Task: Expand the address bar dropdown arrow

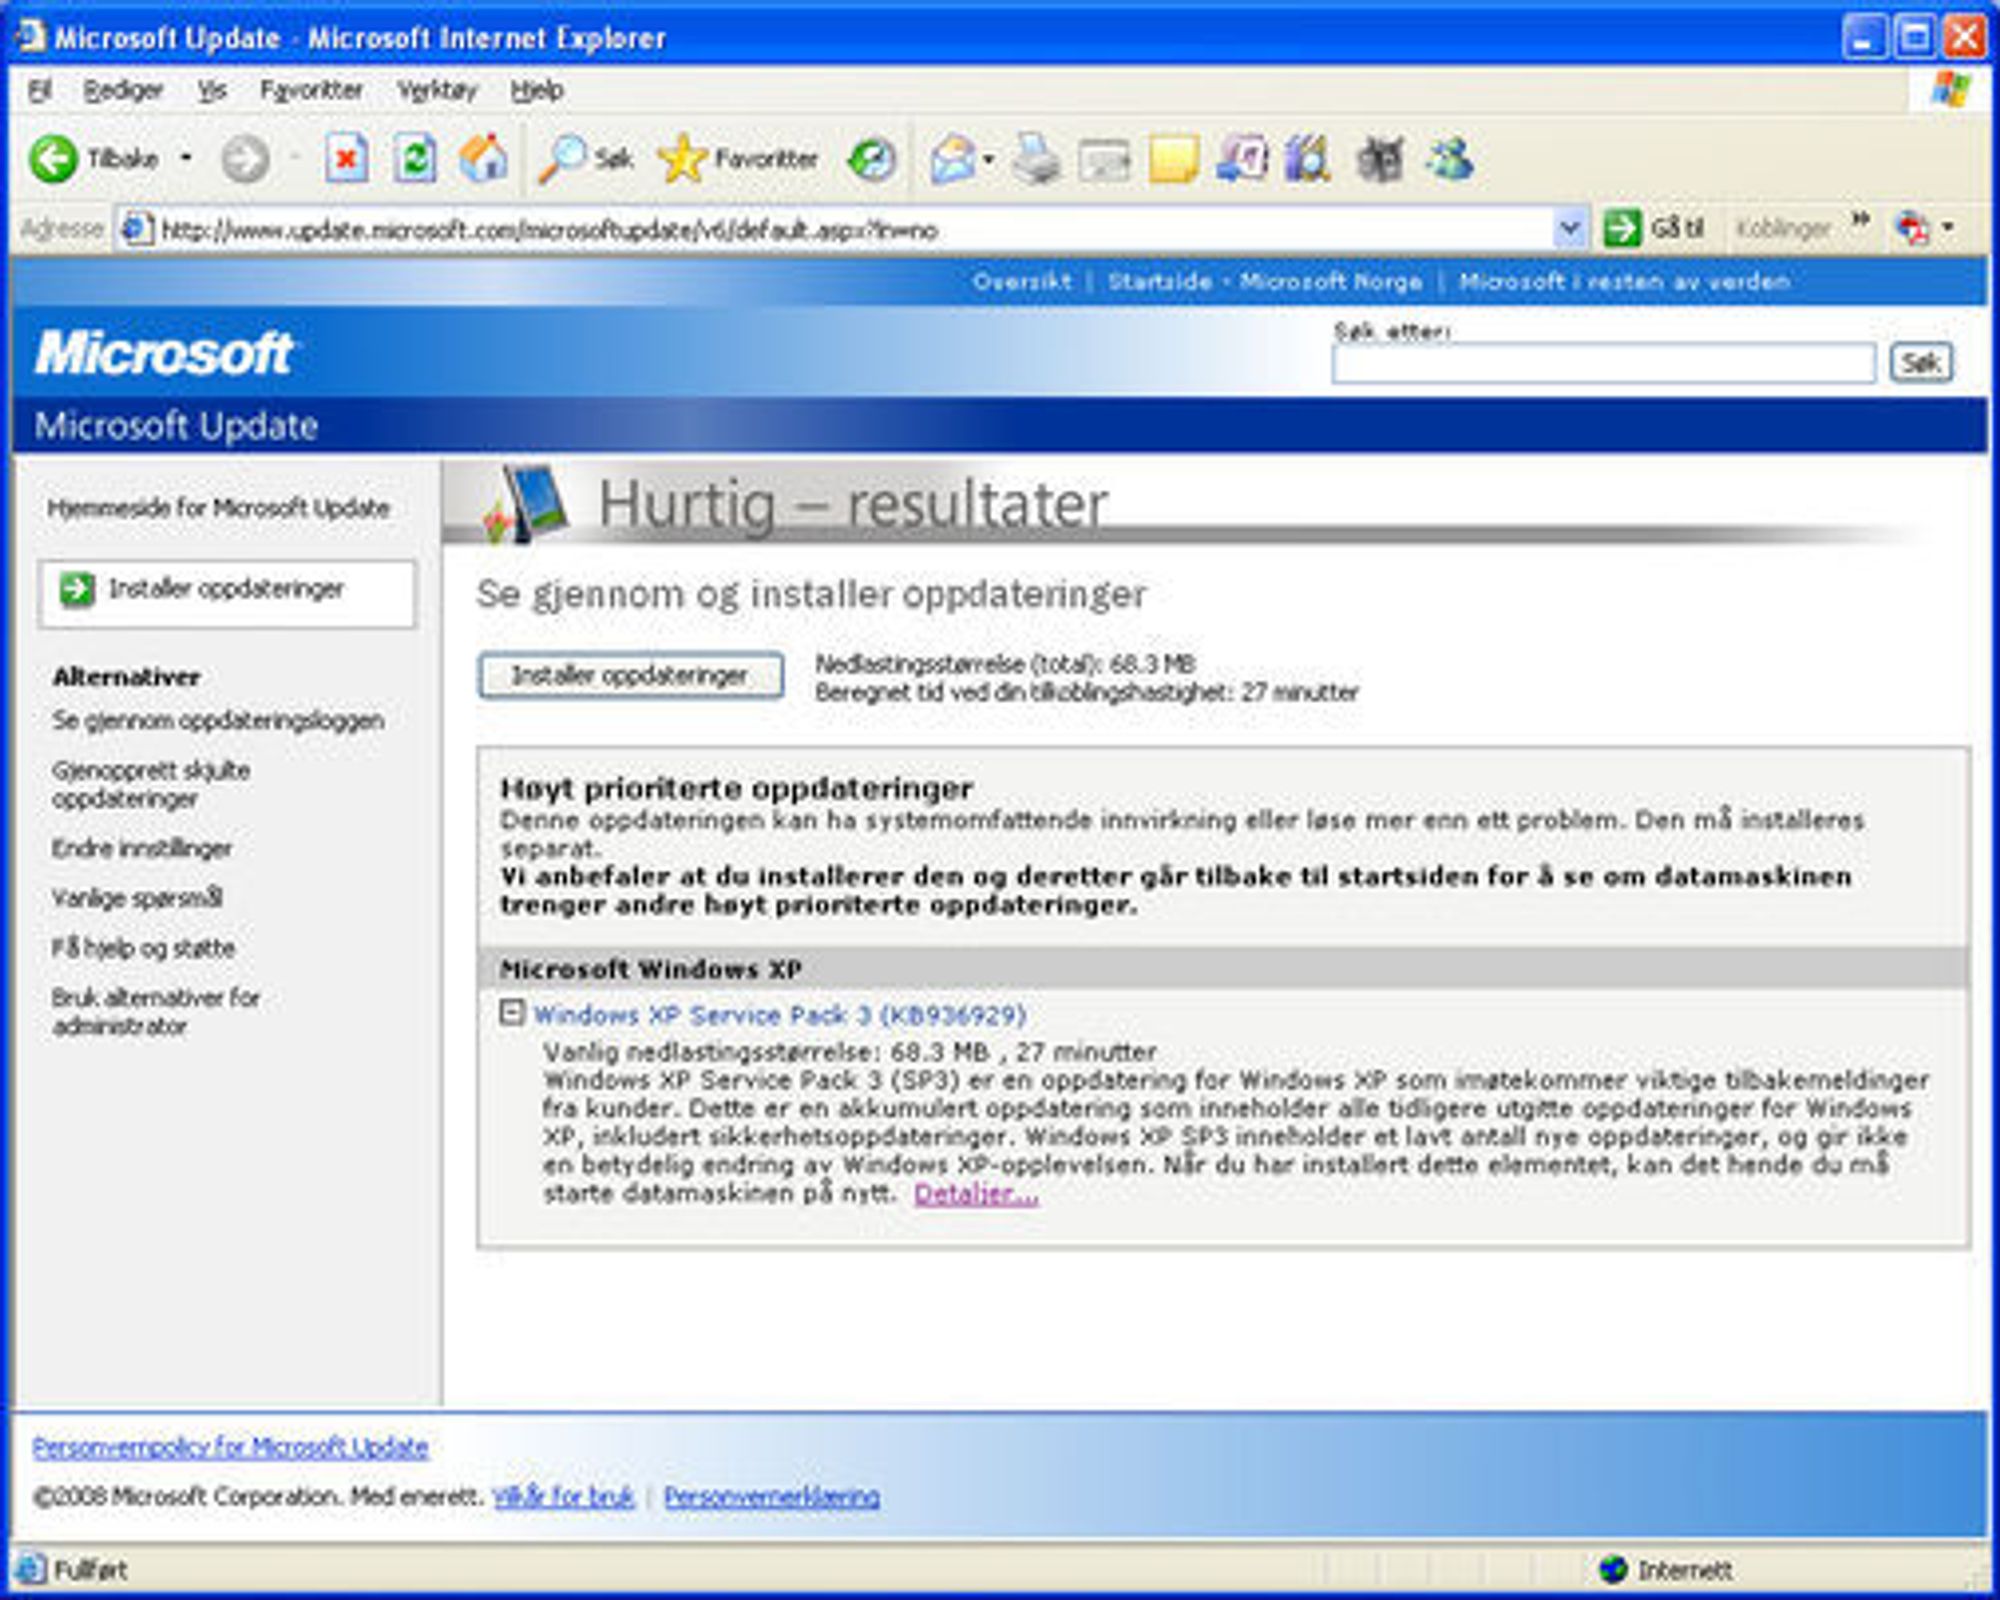Action: (x=1569, y=229)
